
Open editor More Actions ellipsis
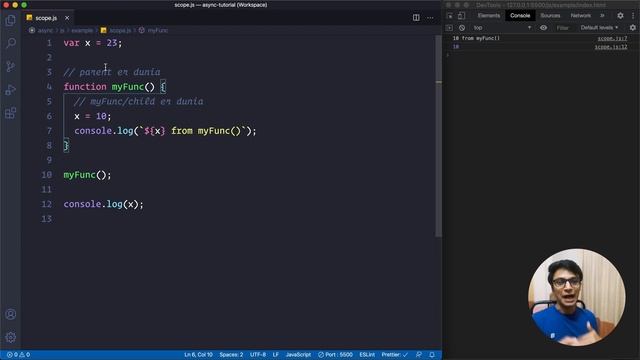[x=430, y=18]
